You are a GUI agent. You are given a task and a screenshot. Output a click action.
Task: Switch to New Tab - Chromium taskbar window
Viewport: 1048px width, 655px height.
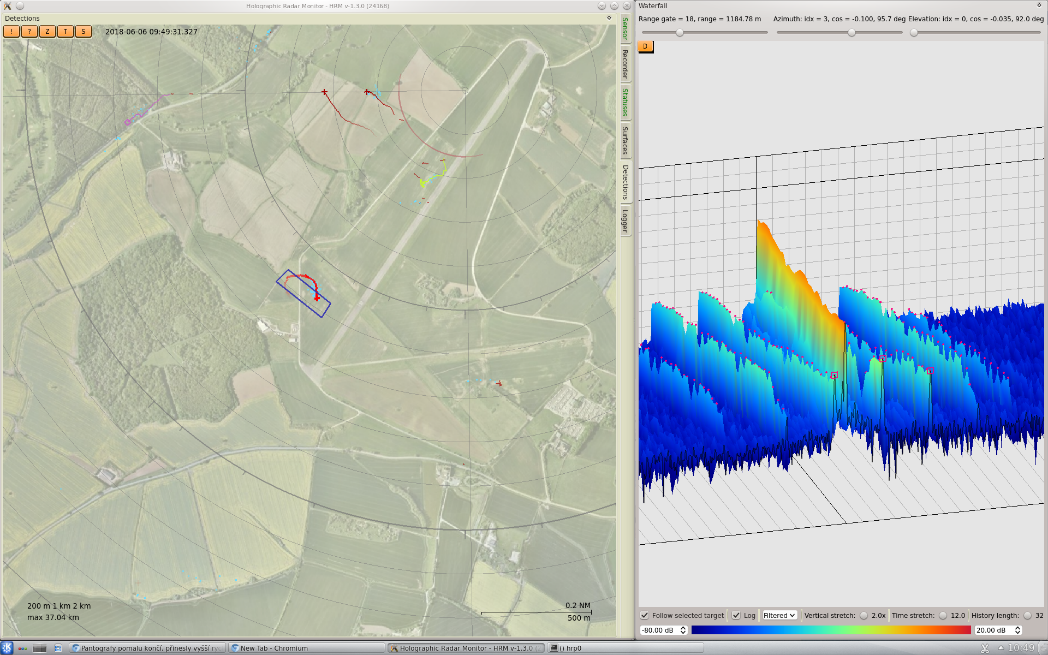[272, 648]
